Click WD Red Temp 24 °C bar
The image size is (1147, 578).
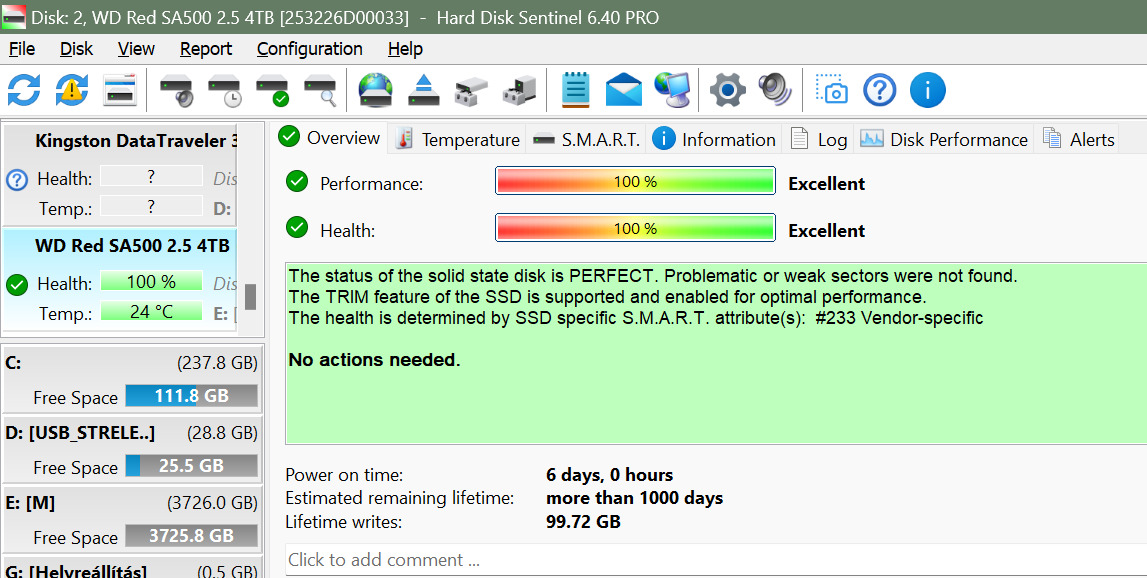coord(151,312)
